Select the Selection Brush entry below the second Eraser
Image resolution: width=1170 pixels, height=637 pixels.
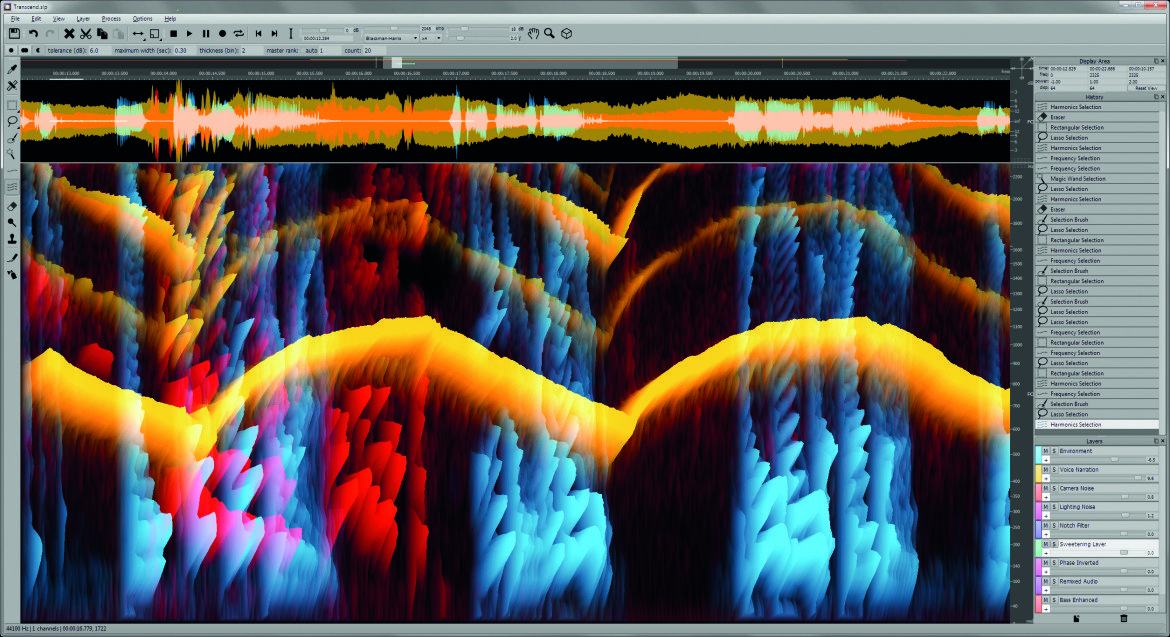point(1097,220)
